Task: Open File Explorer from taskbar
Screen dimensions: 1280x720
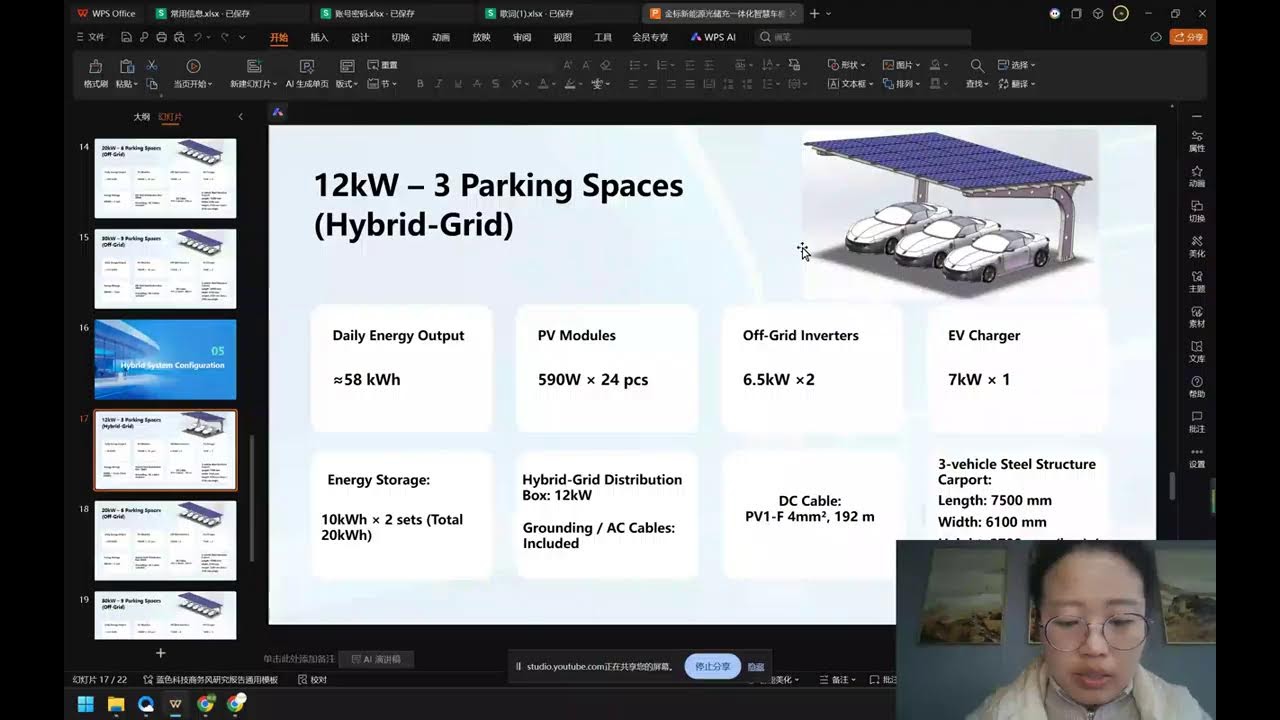Action: (x=115, y=704)
